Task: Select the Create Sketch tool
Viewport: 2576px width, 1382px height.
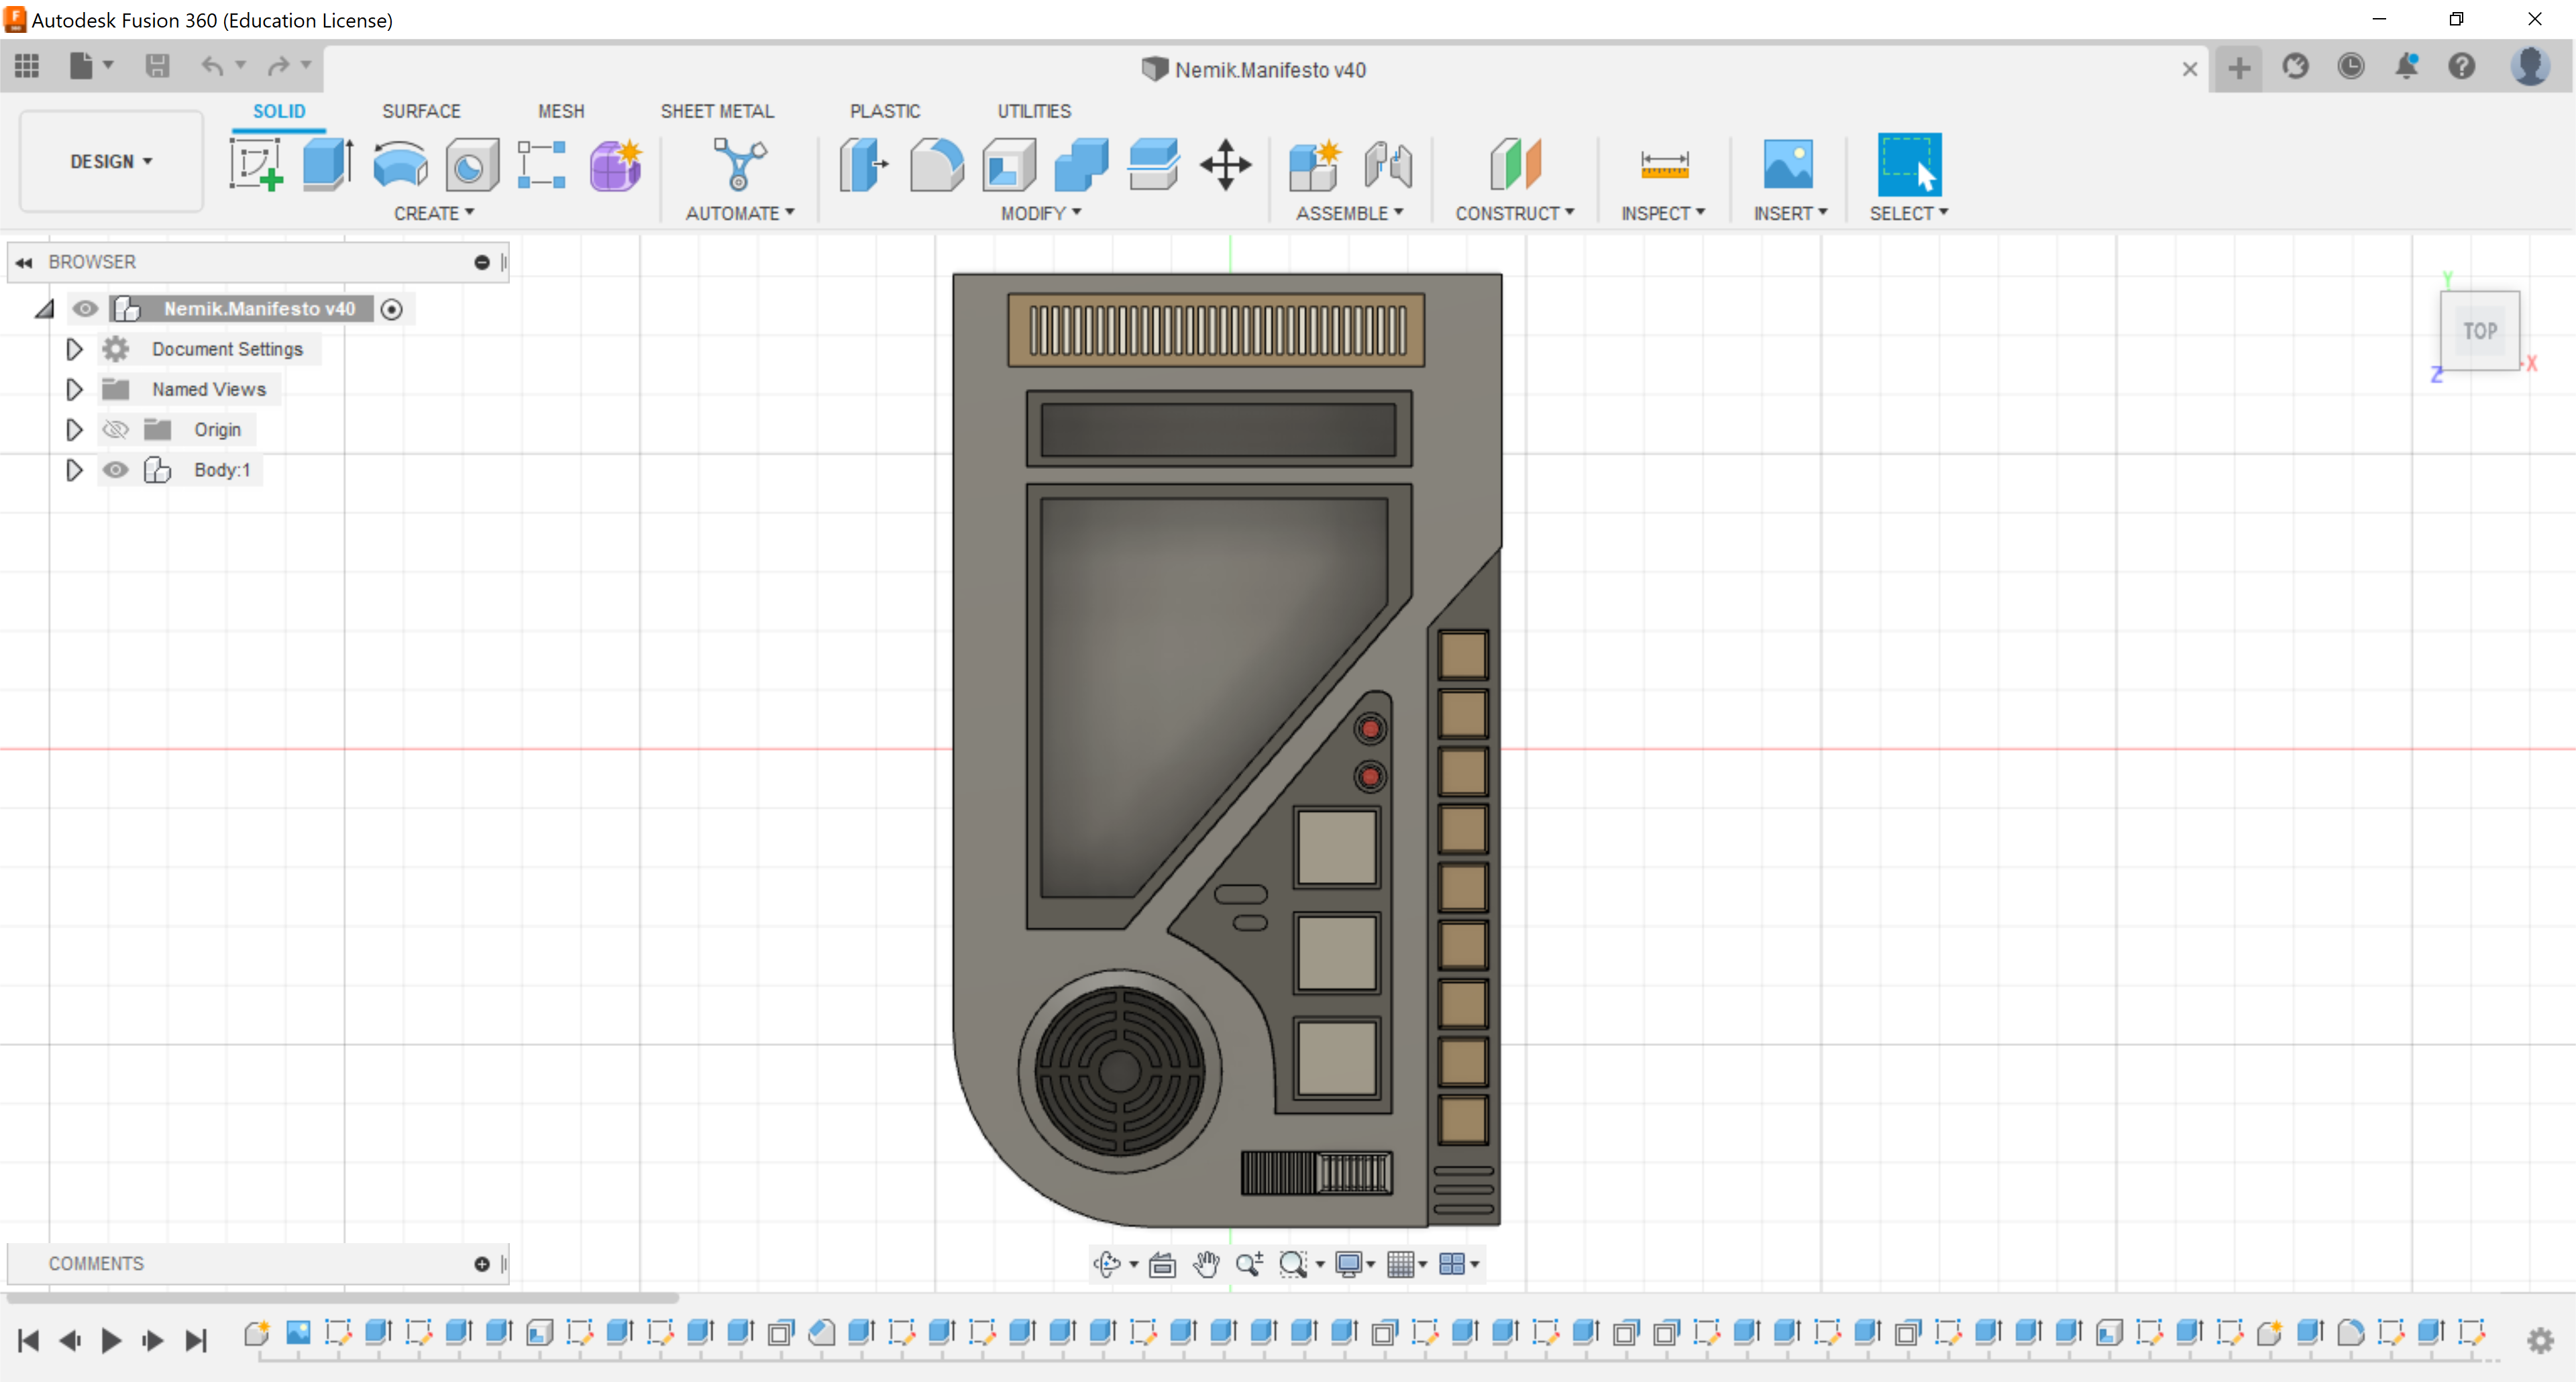Action: [x=255, y=165]
